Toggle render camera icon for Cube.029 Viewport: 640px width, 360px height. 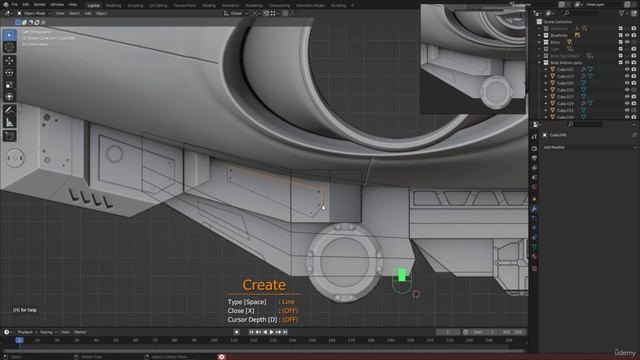[x=634, y=103]
